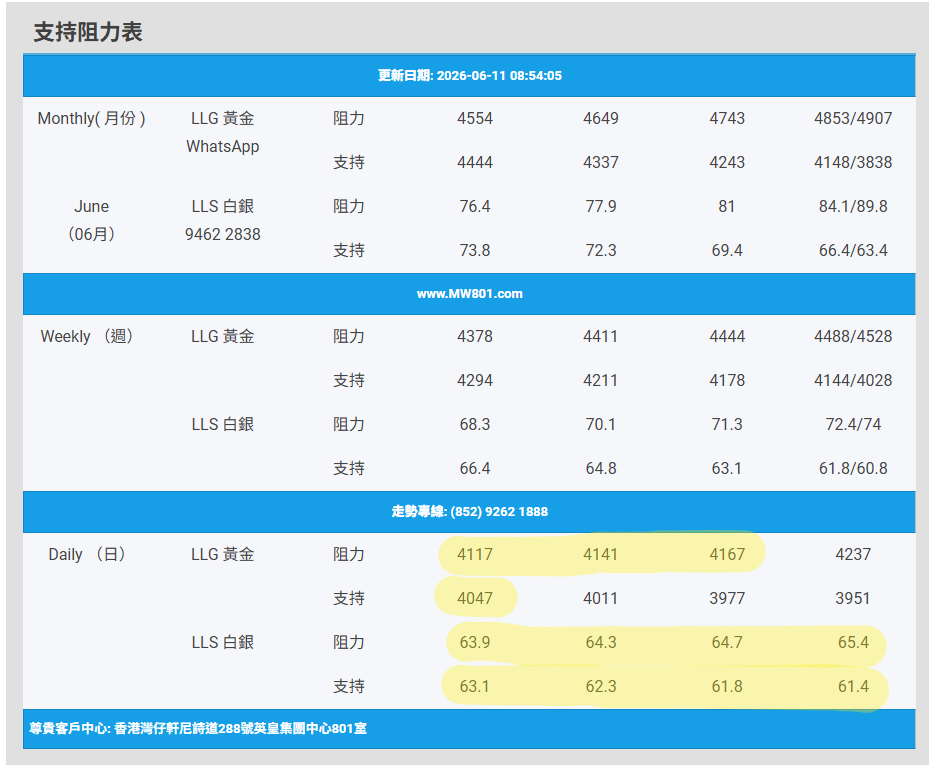The width and height of the screenshot is (935, 773).
Task: Select daily gold resistance value 4237
Action: pyautogui.click(x=853, y=555)
